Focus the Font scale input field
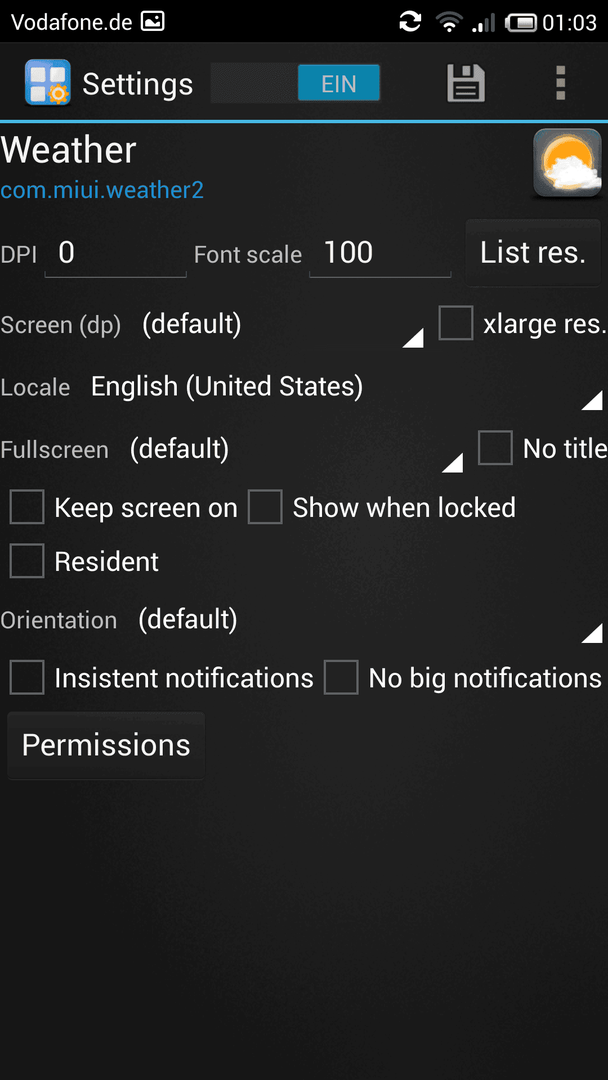The height and width of the screenshot is (1080, 608). (380, 254)
